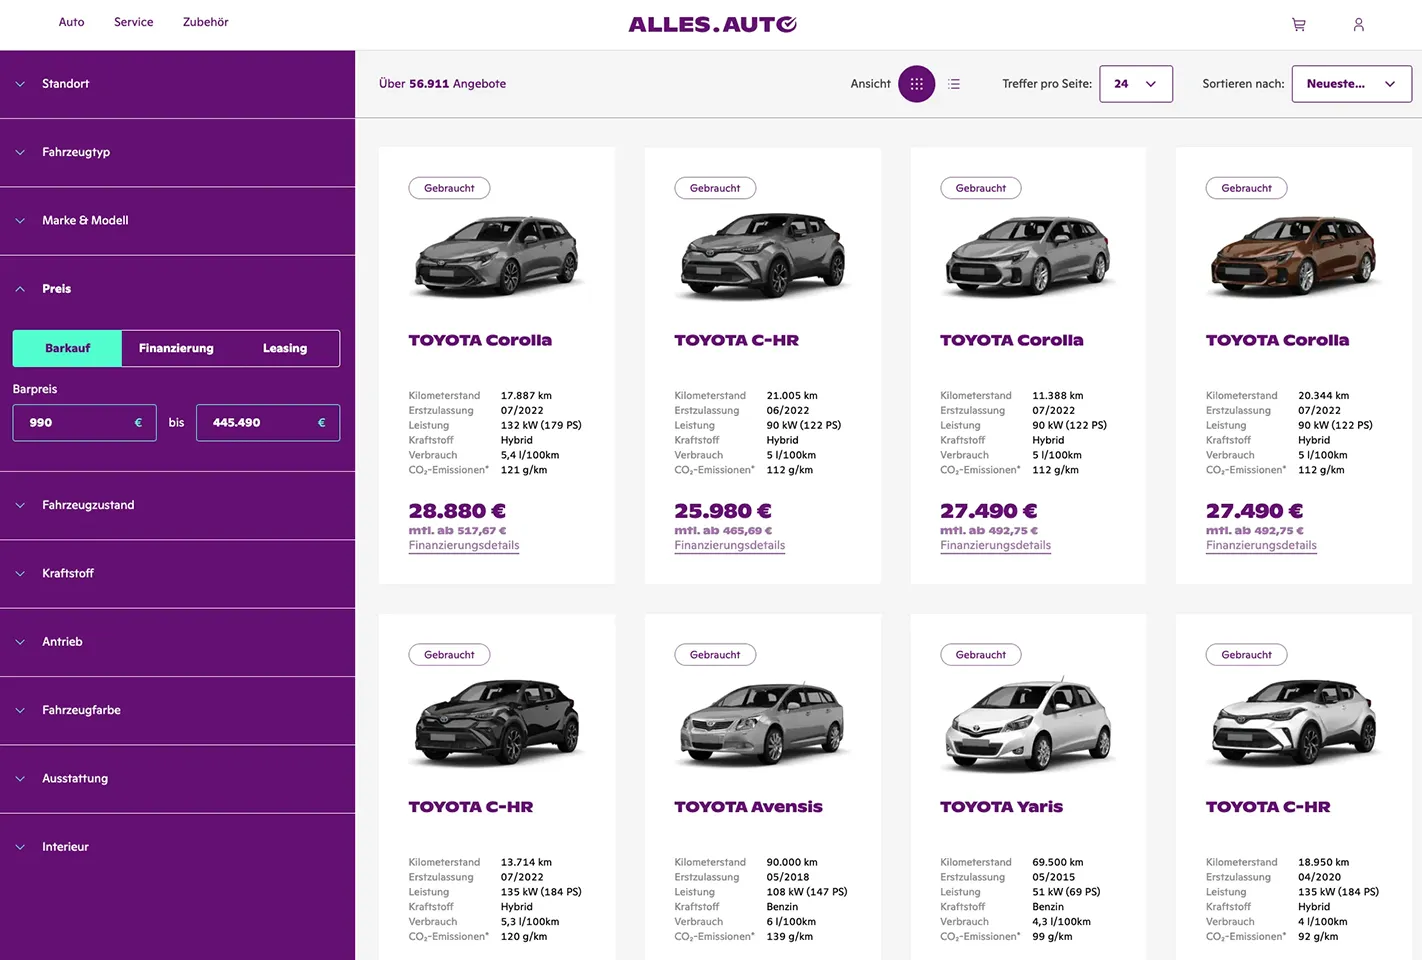Open the Sortieren nach dropdown

(1351, 84)
